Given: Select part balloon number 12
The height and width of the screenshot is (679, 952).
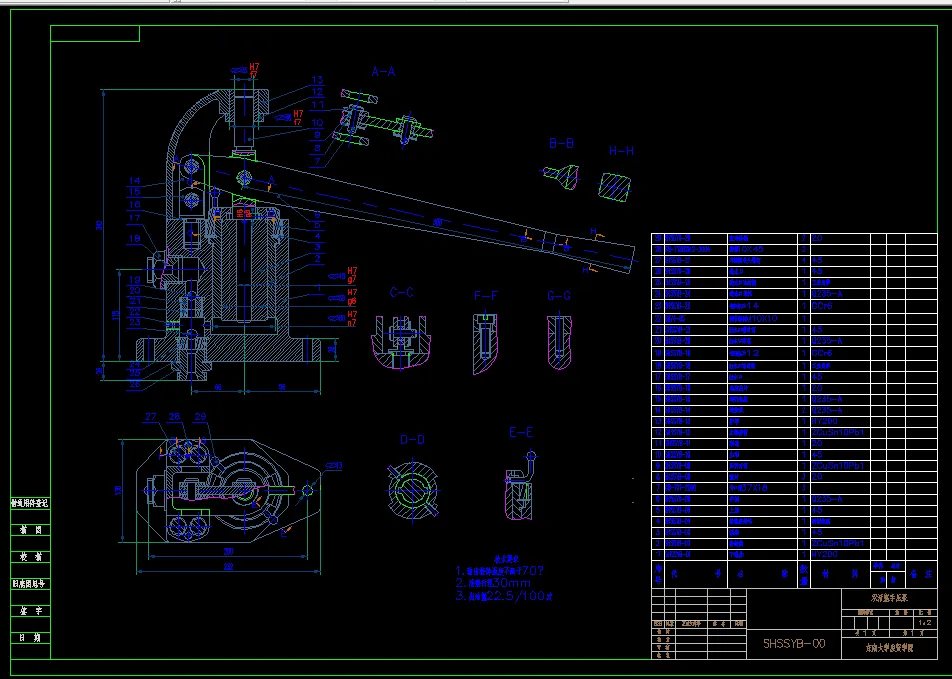Looking at the screenshot, I should 318,92.
